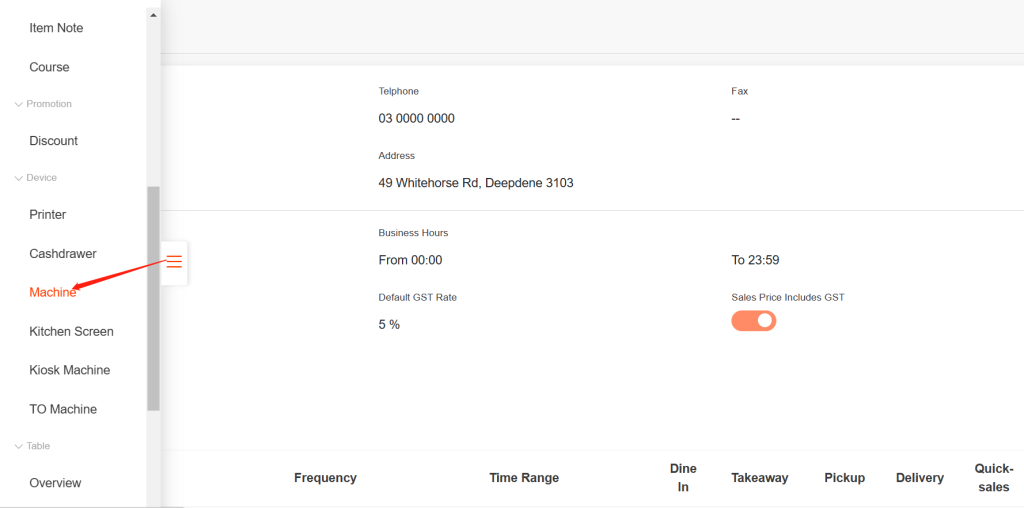Open Item Note in sidebar
This screenshot has height=508, width=1024.
click(x=56, y=28)
